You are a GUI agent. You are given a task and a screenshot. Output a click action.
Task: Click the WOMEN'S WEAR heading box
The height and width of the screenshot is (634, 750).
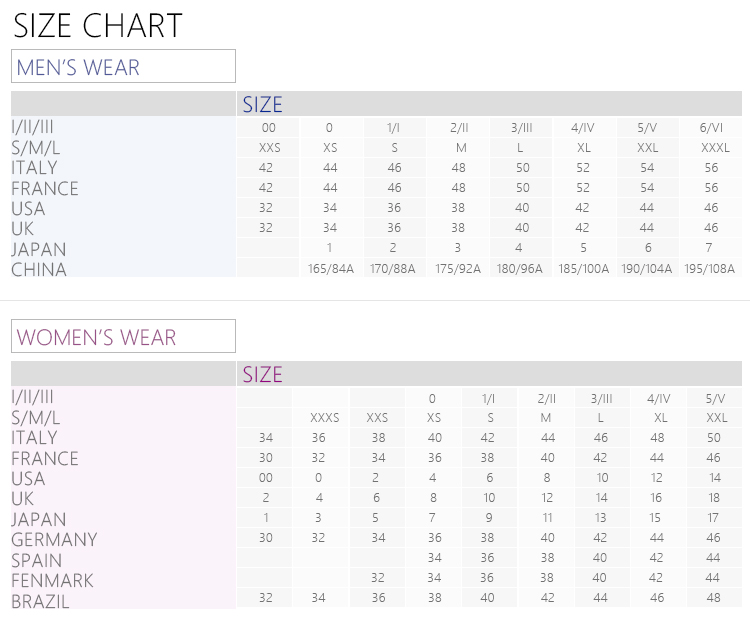tap(123, 336)
